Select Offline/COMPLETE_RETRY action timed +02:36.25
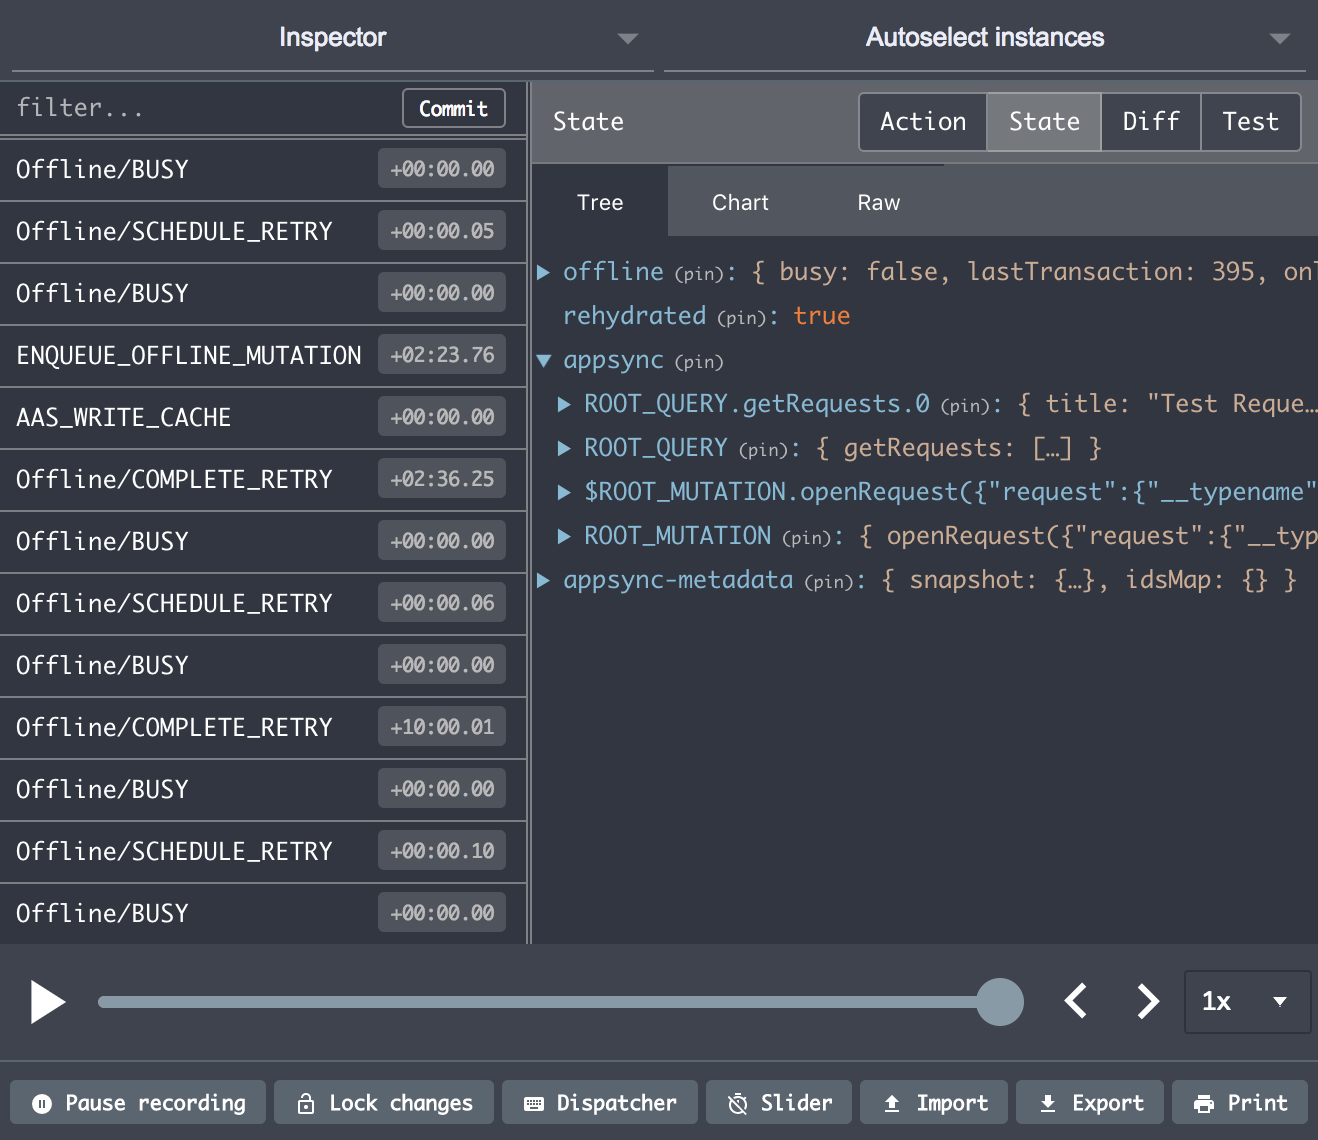1318x1140 pixels. (x=263, y=479)
